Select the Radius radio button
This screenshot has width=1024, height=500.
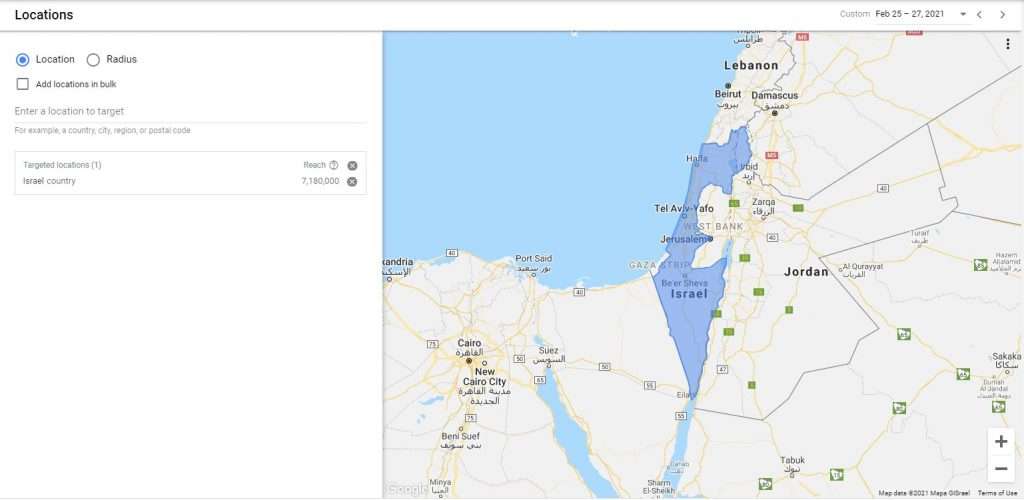pyautogui.click(x=93, y=59)
